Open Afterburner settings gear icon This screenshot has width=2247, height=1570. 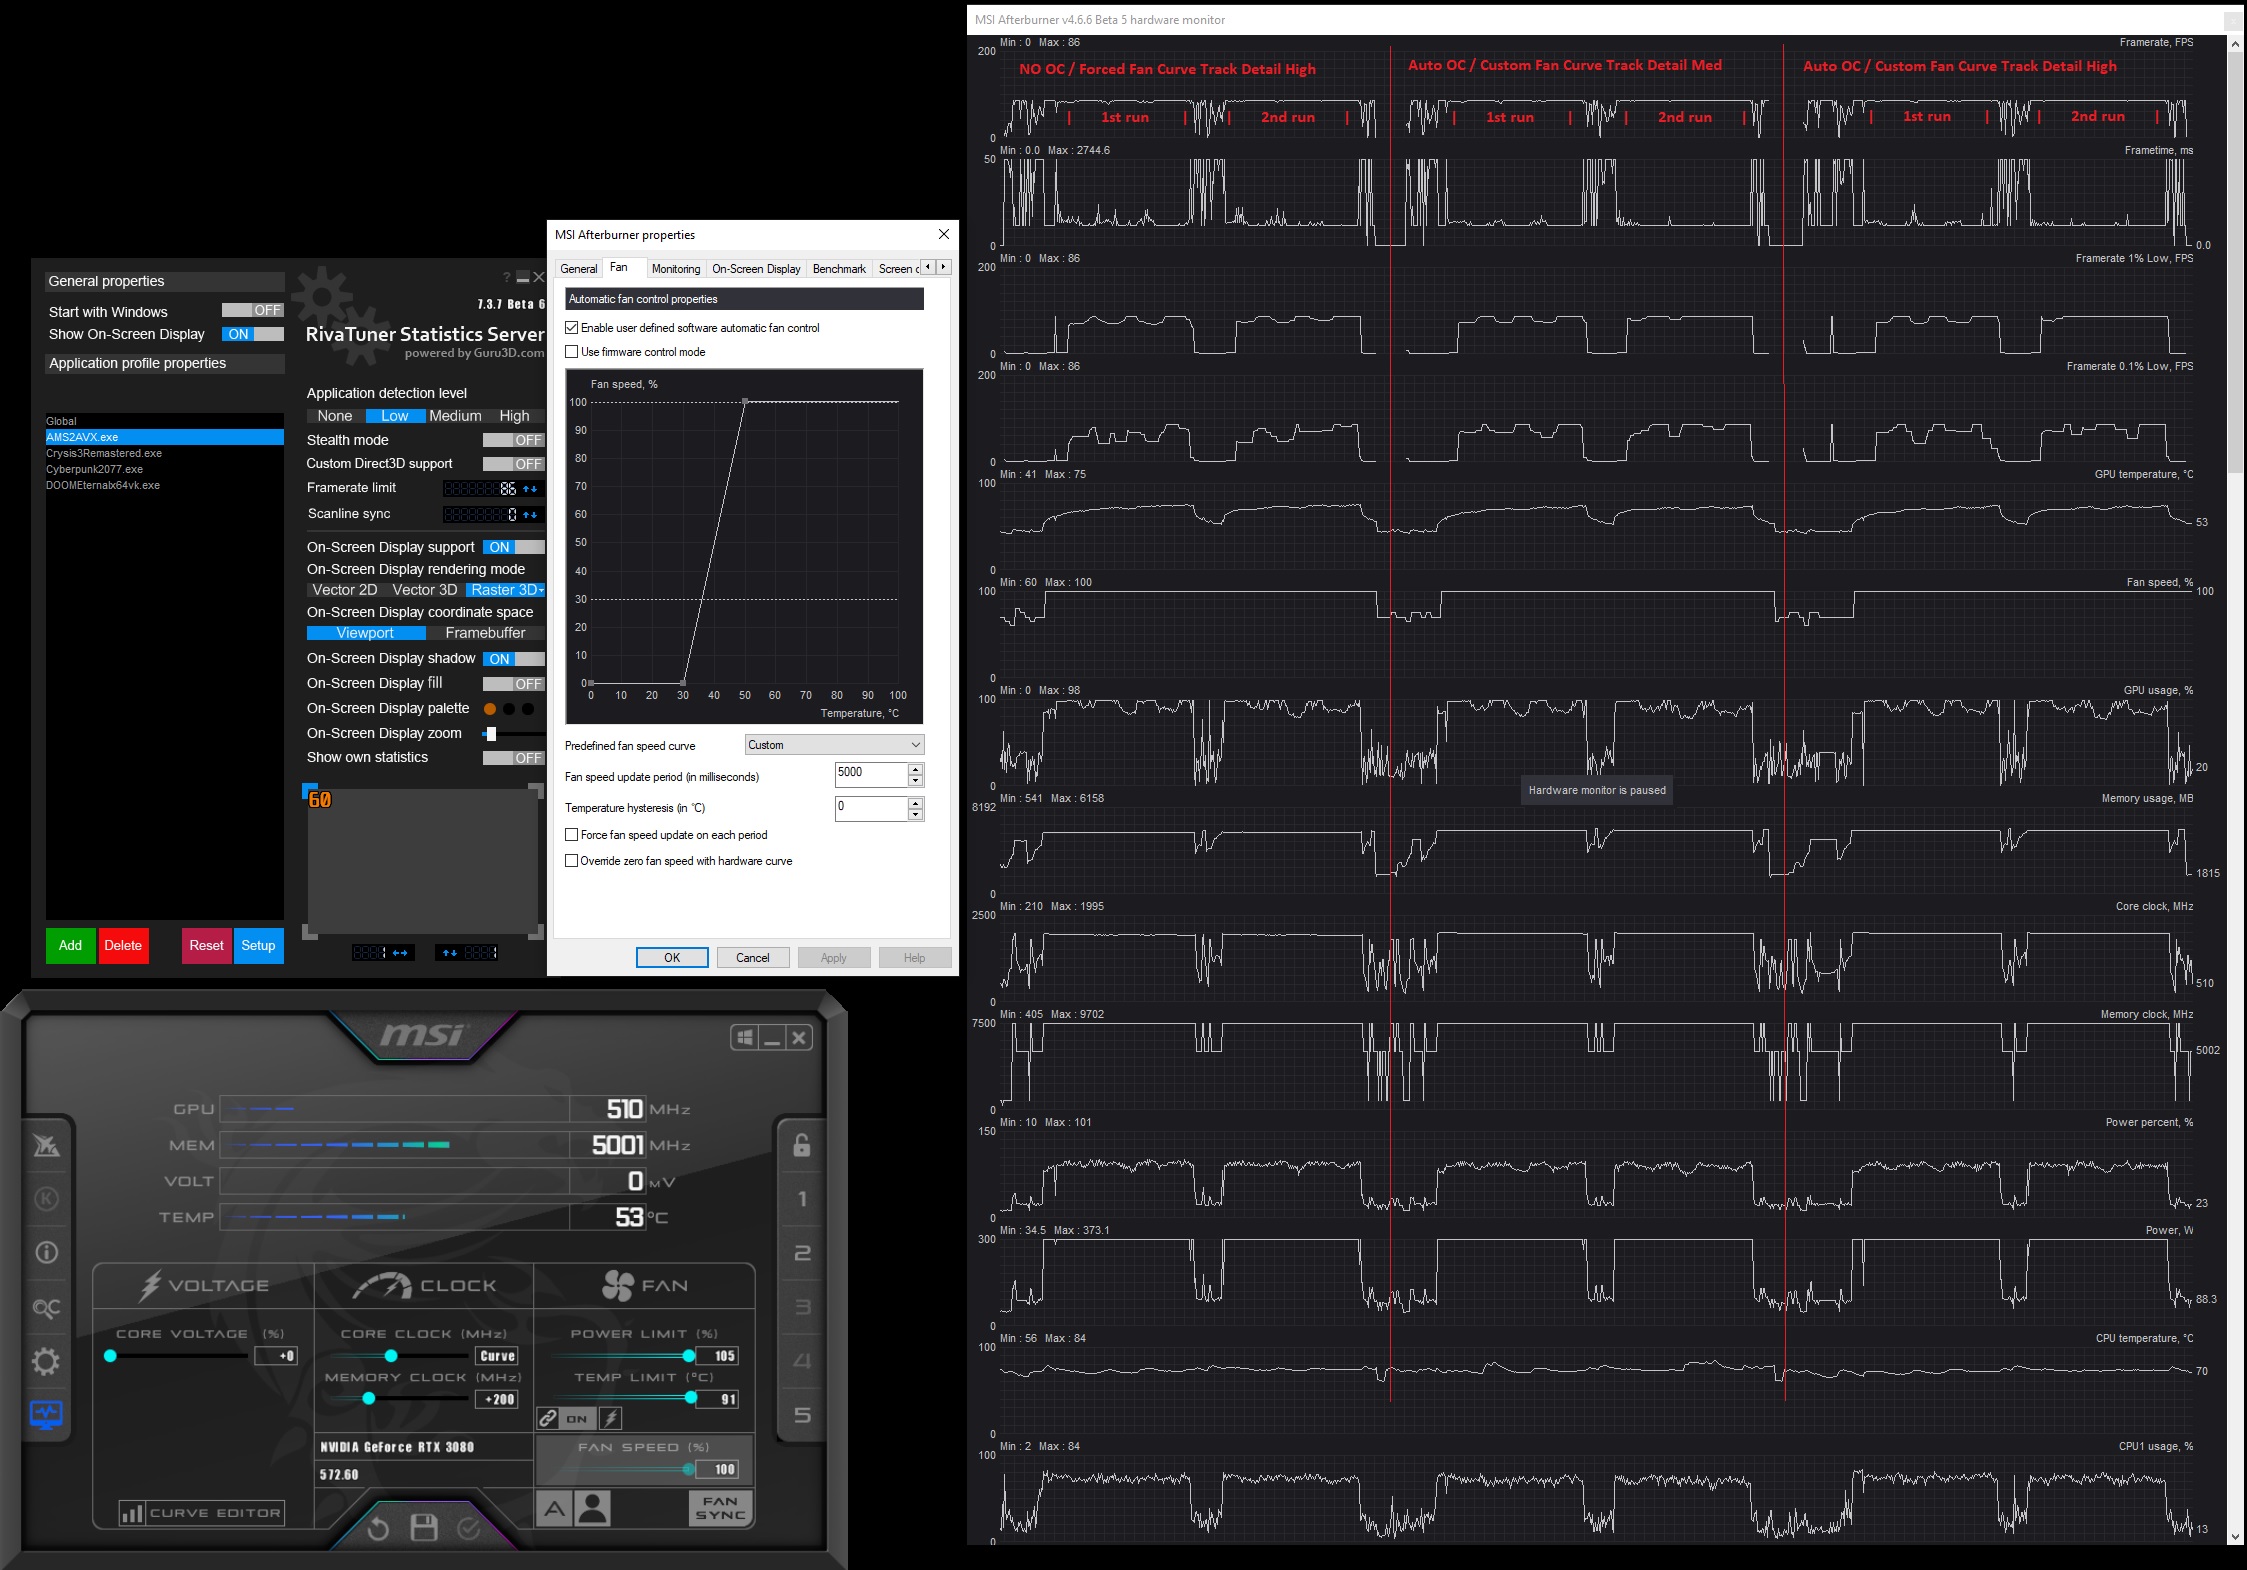tap(46, 1361)
